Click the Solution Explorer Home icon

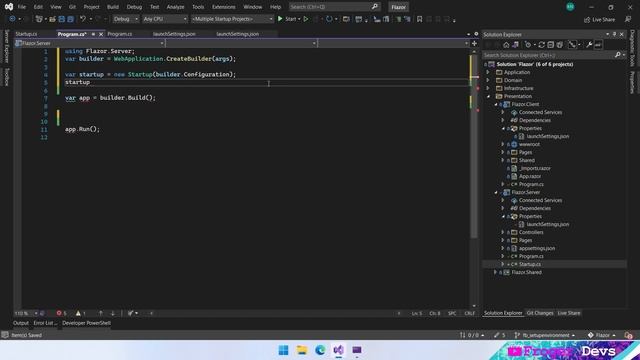[506, 45]
